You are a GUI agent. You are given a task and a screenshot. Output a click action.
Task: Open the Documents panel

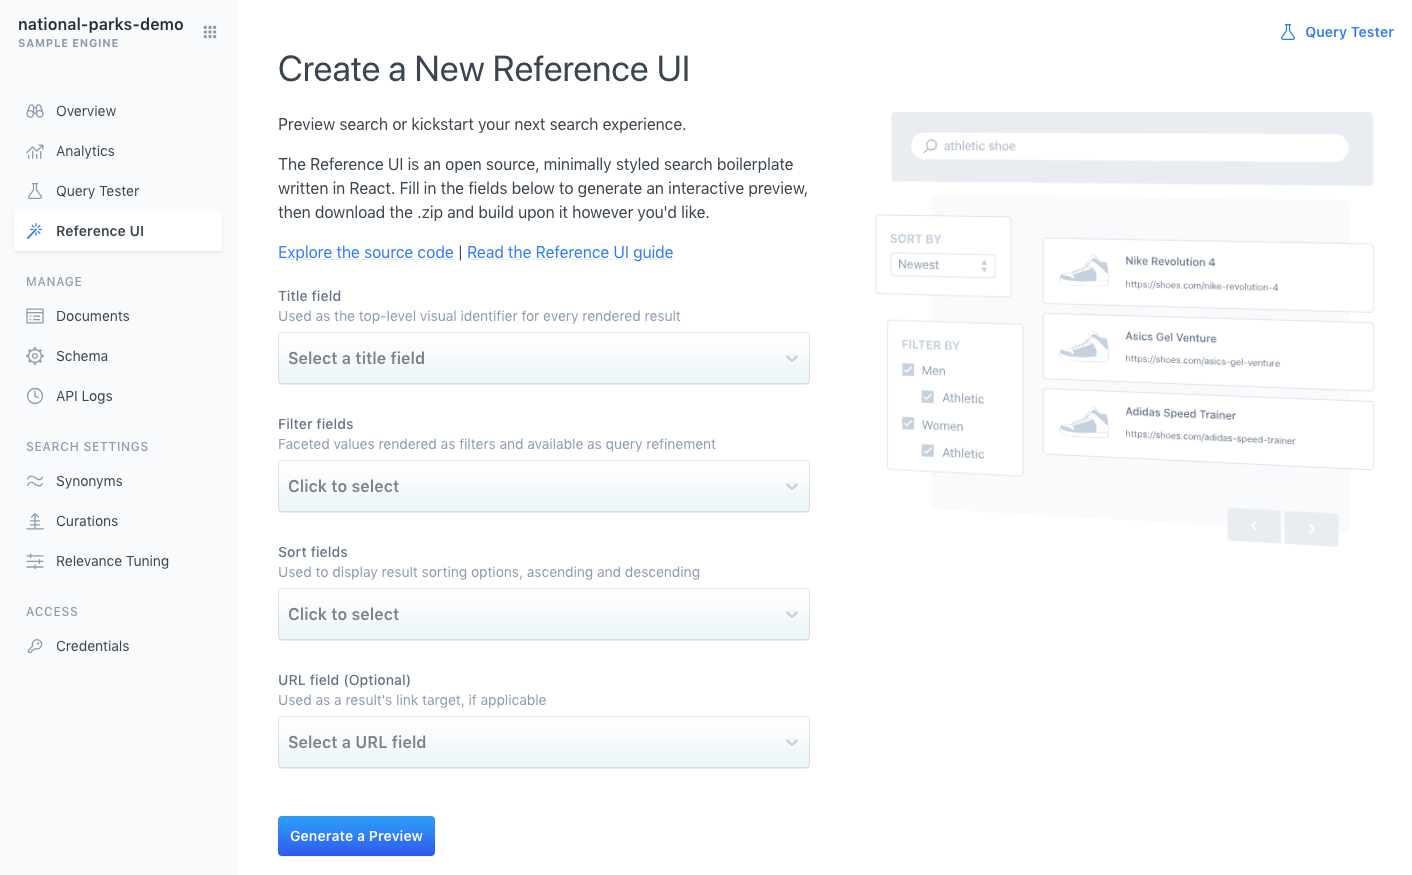tap(35, 315)
